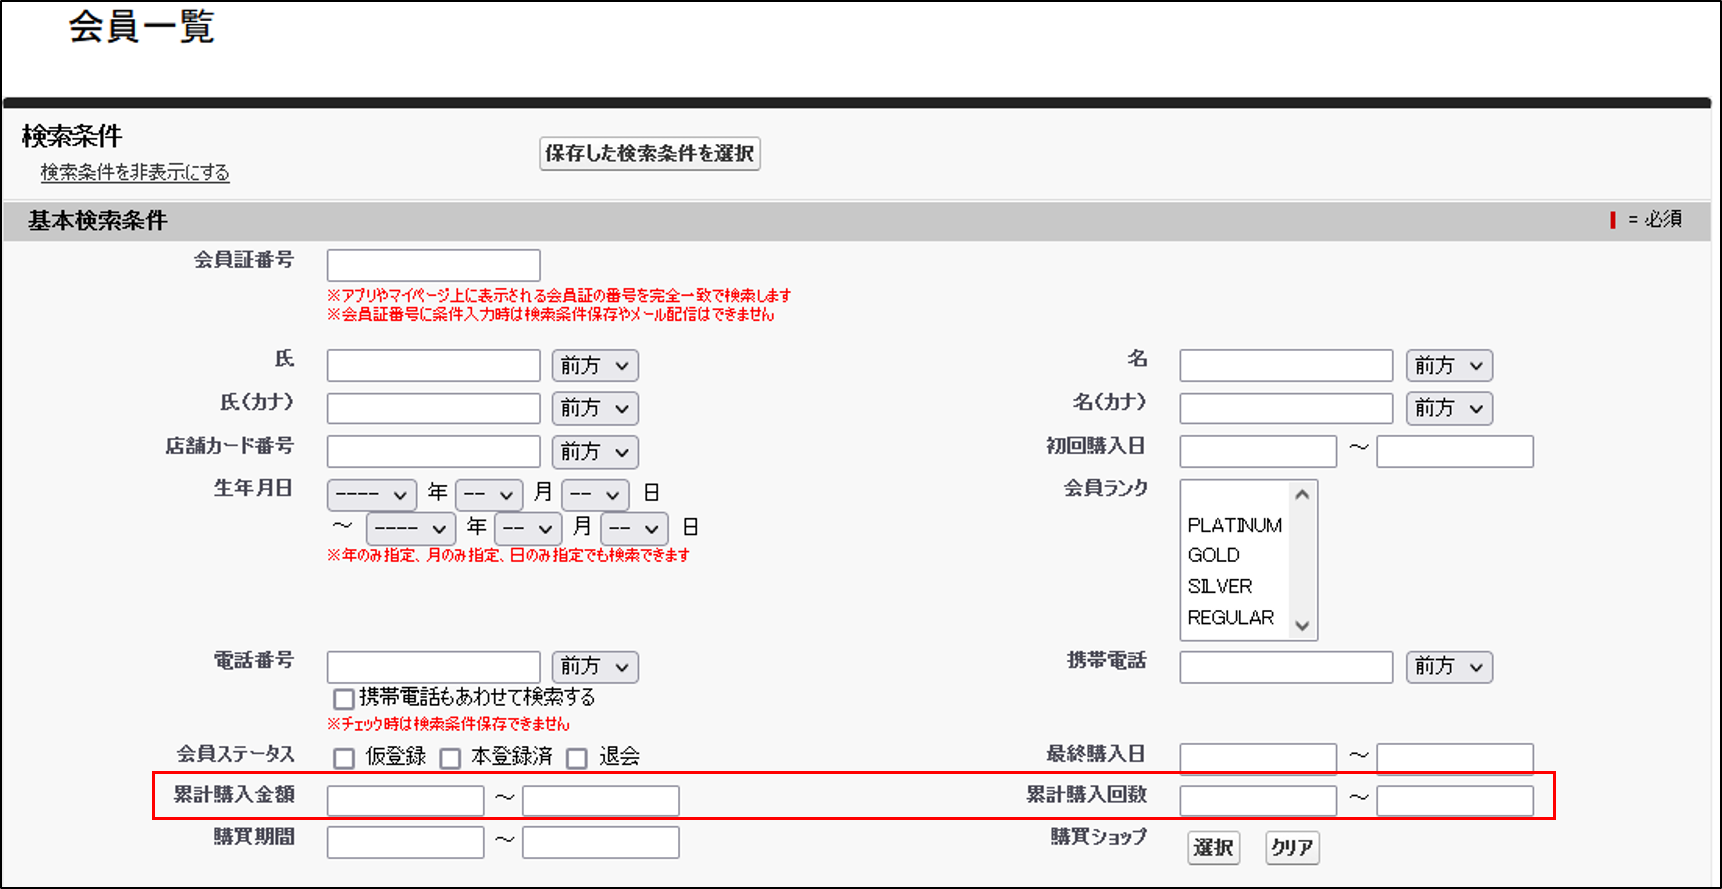The image size is (1722, 889).
Task: Click the 電話番号 input field
Action: pyautogui.click(x=433, y=667)
